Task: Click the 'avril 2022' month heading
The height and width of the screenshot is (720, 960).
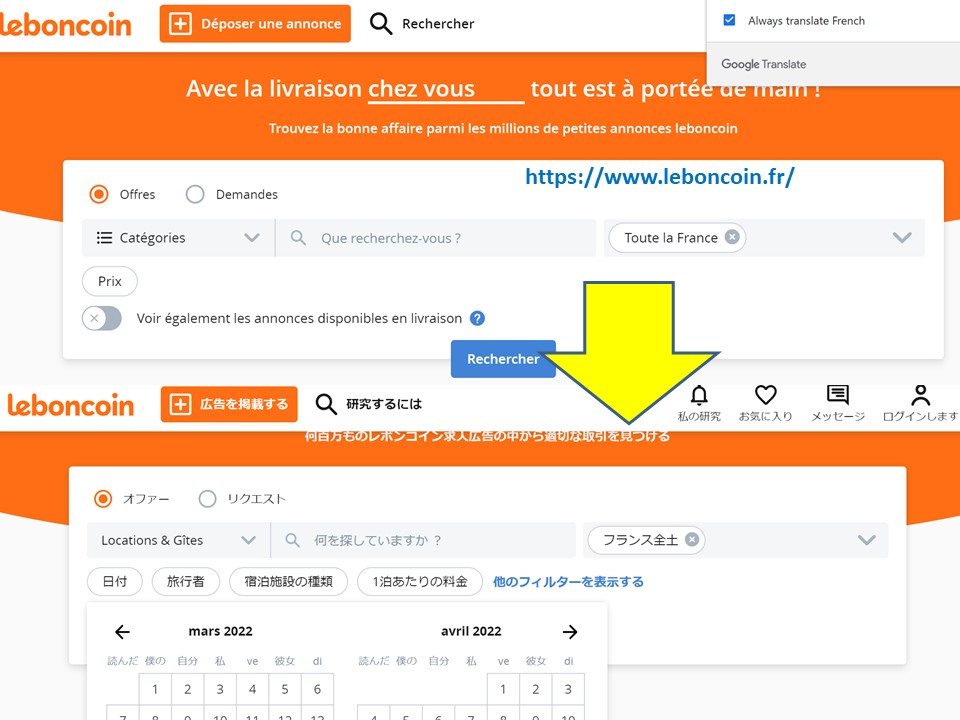Action: [471, 631]
